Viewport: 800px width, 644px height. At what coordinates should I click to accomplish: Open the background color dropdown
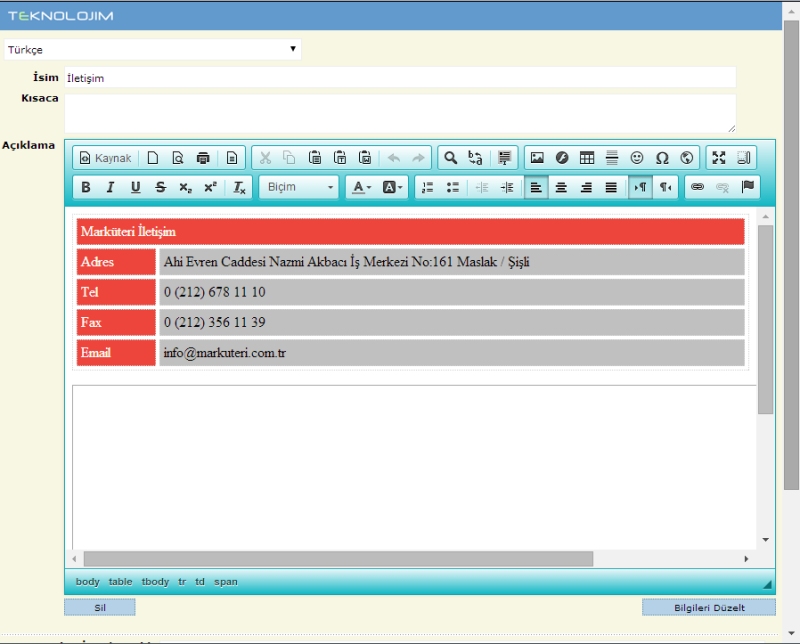click(392, 187)
